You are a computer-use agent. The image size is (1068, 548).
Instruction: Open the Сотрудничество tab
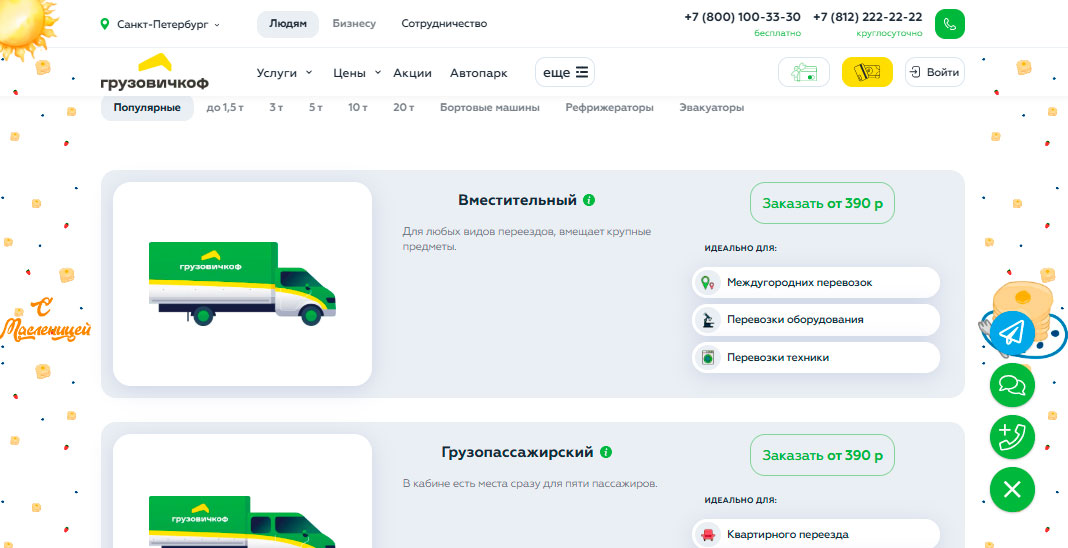444,24
